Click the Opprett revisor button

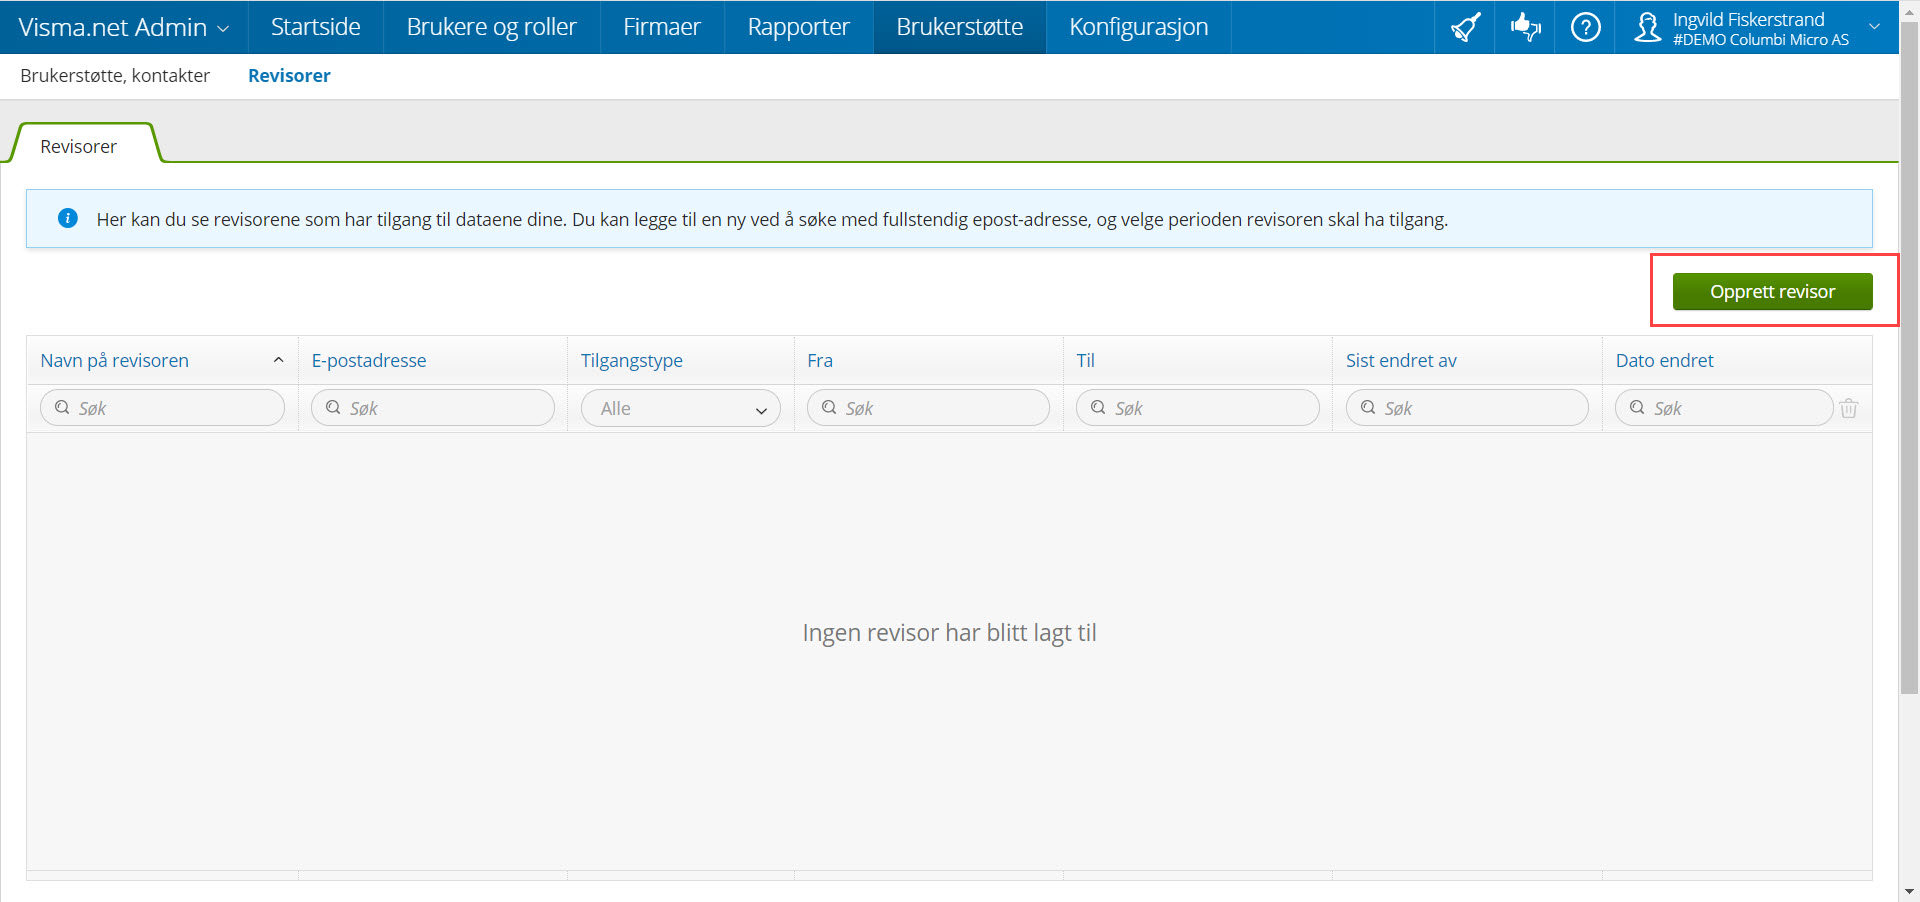tap(1772, 292)
